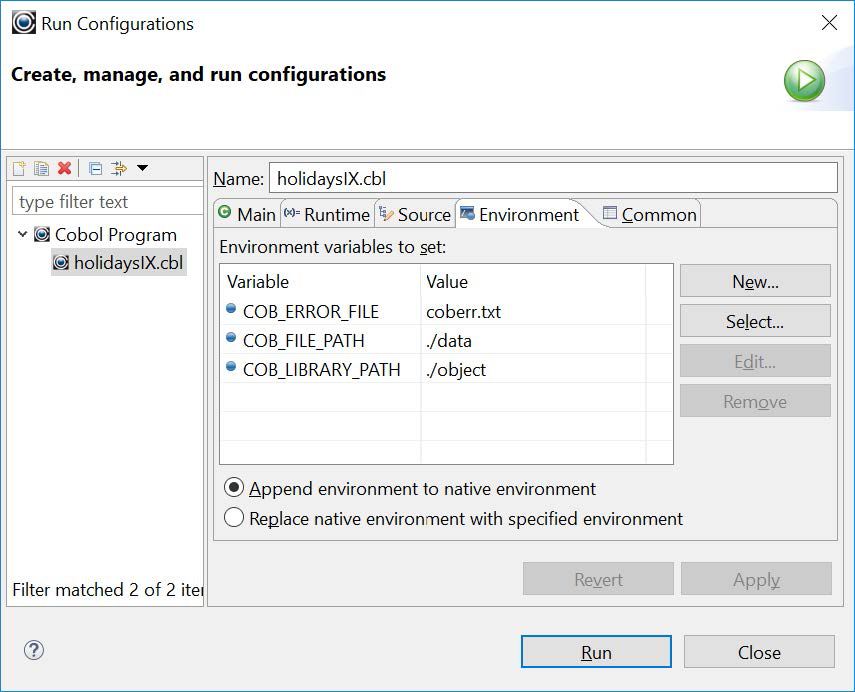This screenshot has width=855, height=692.
Task: Click the Cobol Program type icon
Action: [41, 234]
